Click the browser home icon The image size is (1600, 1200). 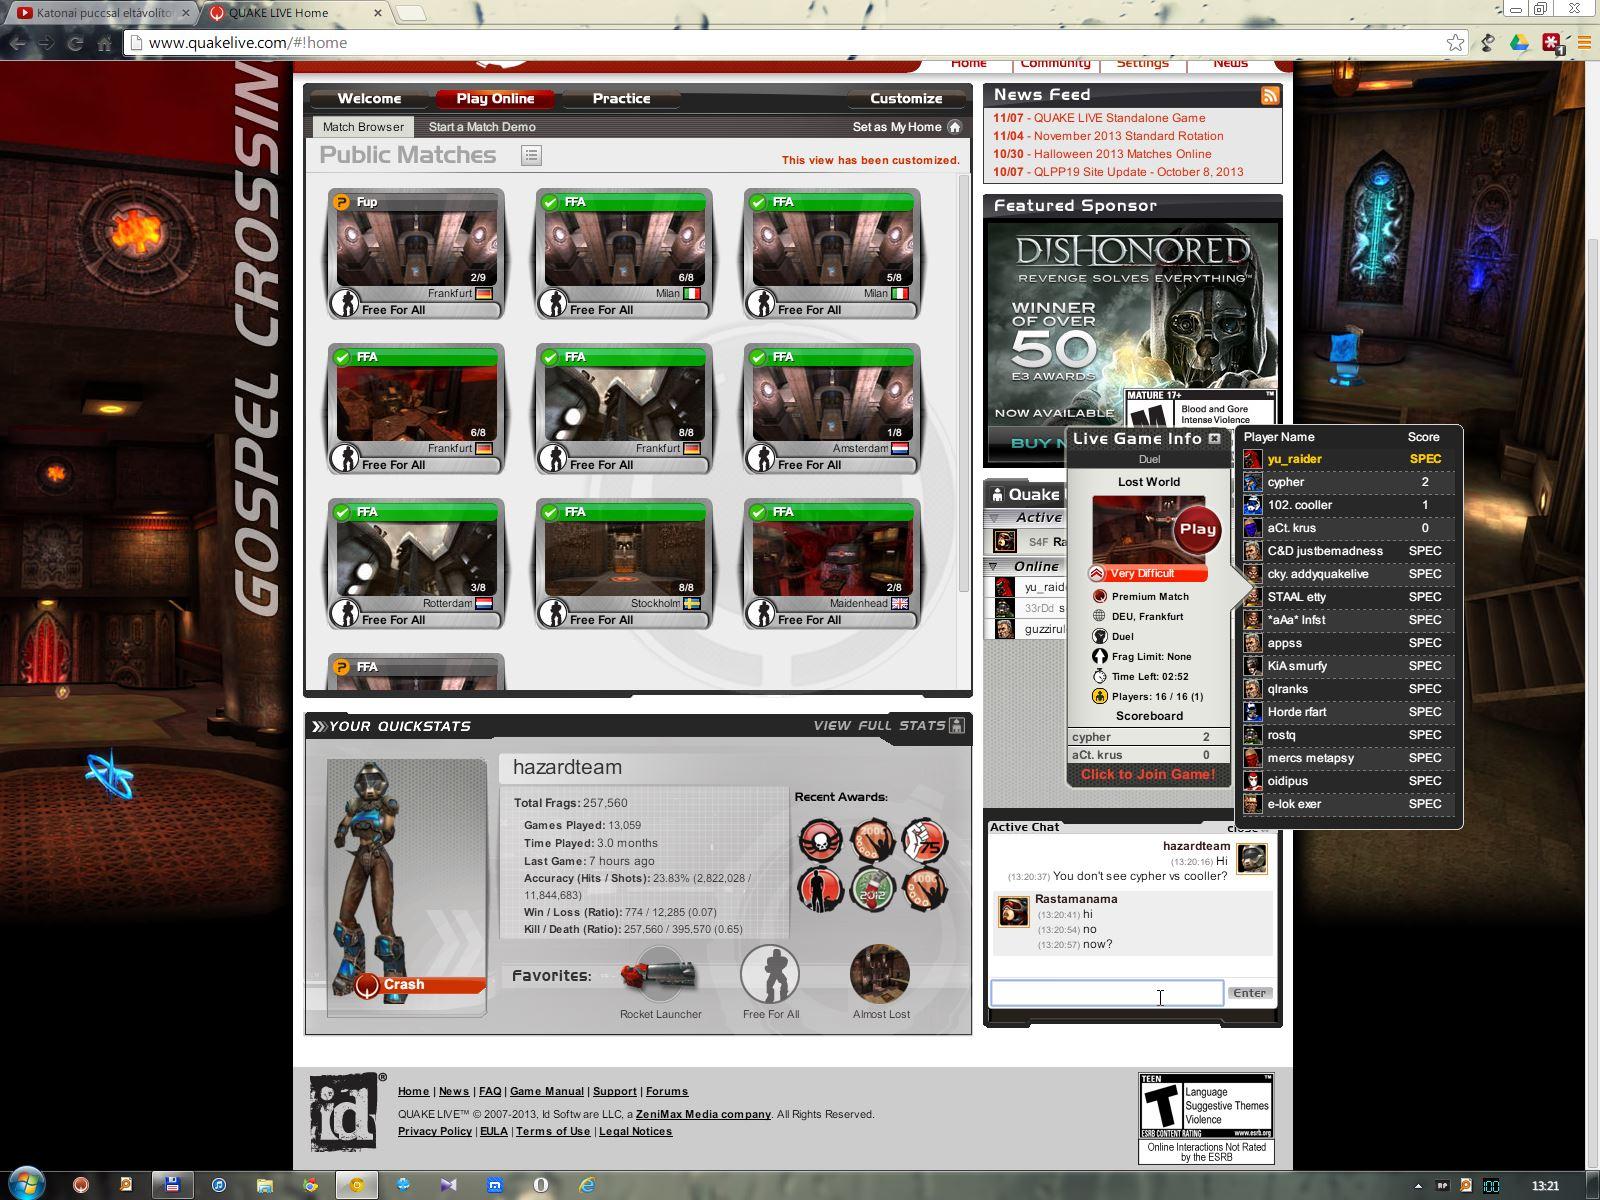point(104,43)
